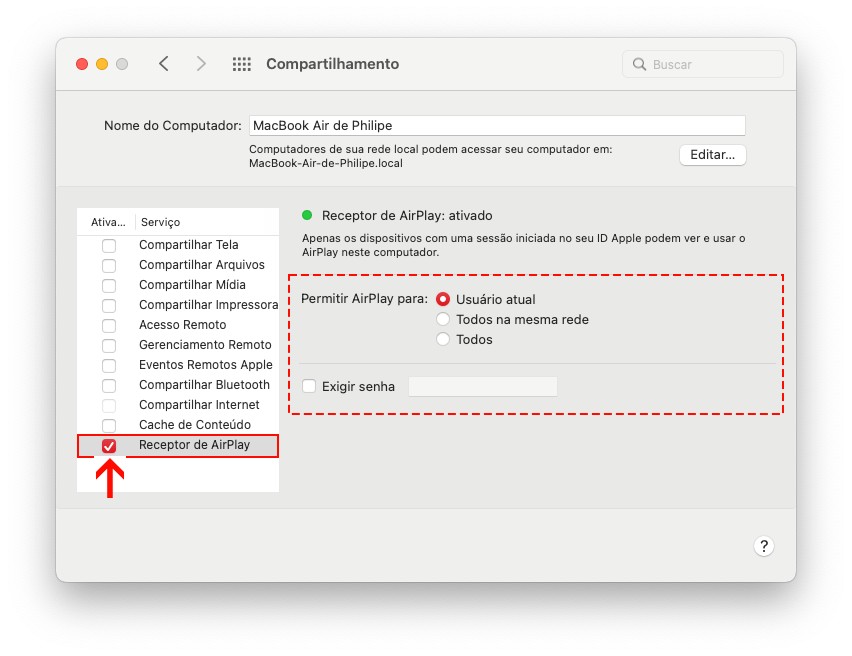This screenshot has height=656, width=852.
Task: Enable the Compartilhar Tela checkbox
Action: click(x=109, y=245)
